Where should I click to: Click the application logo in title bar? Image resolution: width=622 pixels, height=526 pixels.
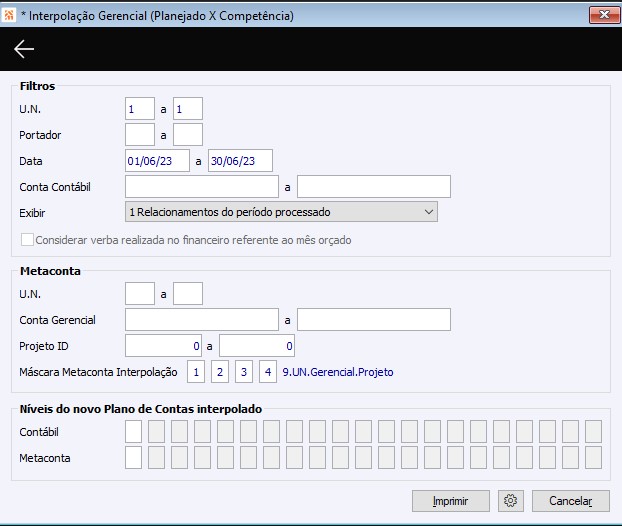[8, 15]
